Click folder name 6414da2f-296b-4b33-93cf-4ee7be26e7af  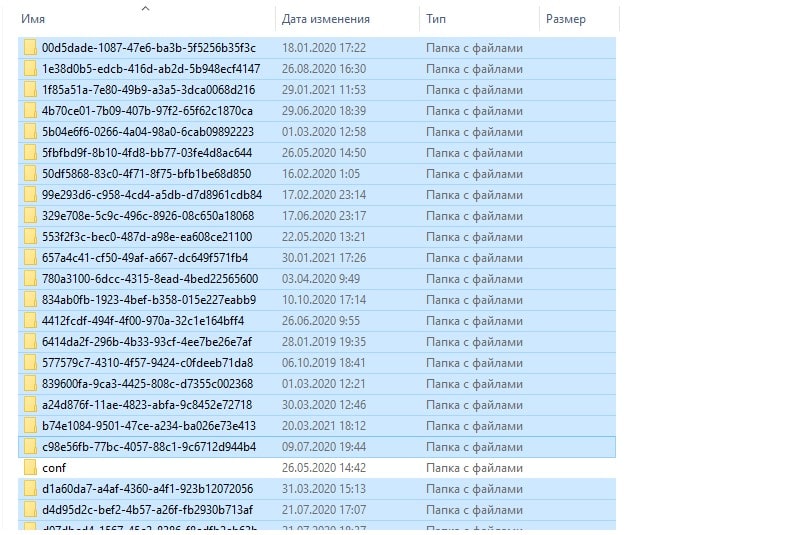point(147,341)
